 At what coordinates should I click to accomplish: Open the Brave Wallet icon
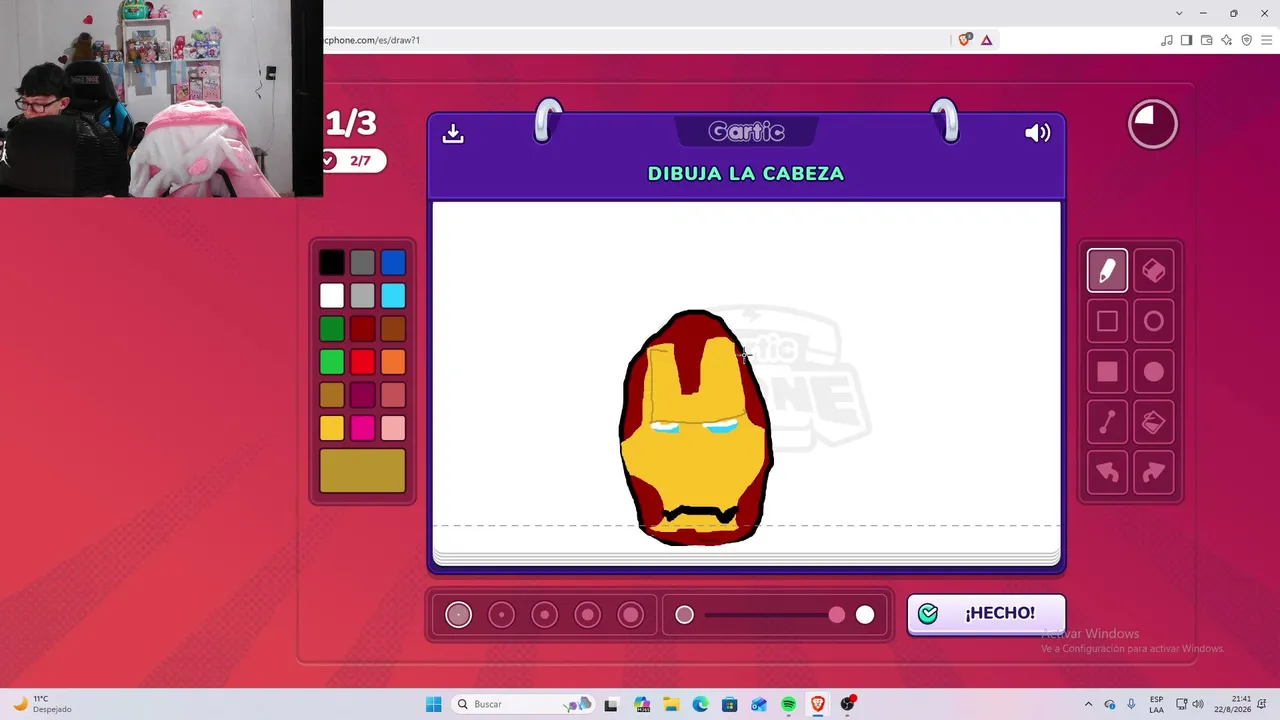pyautogui.click(x=1206, y=40)
